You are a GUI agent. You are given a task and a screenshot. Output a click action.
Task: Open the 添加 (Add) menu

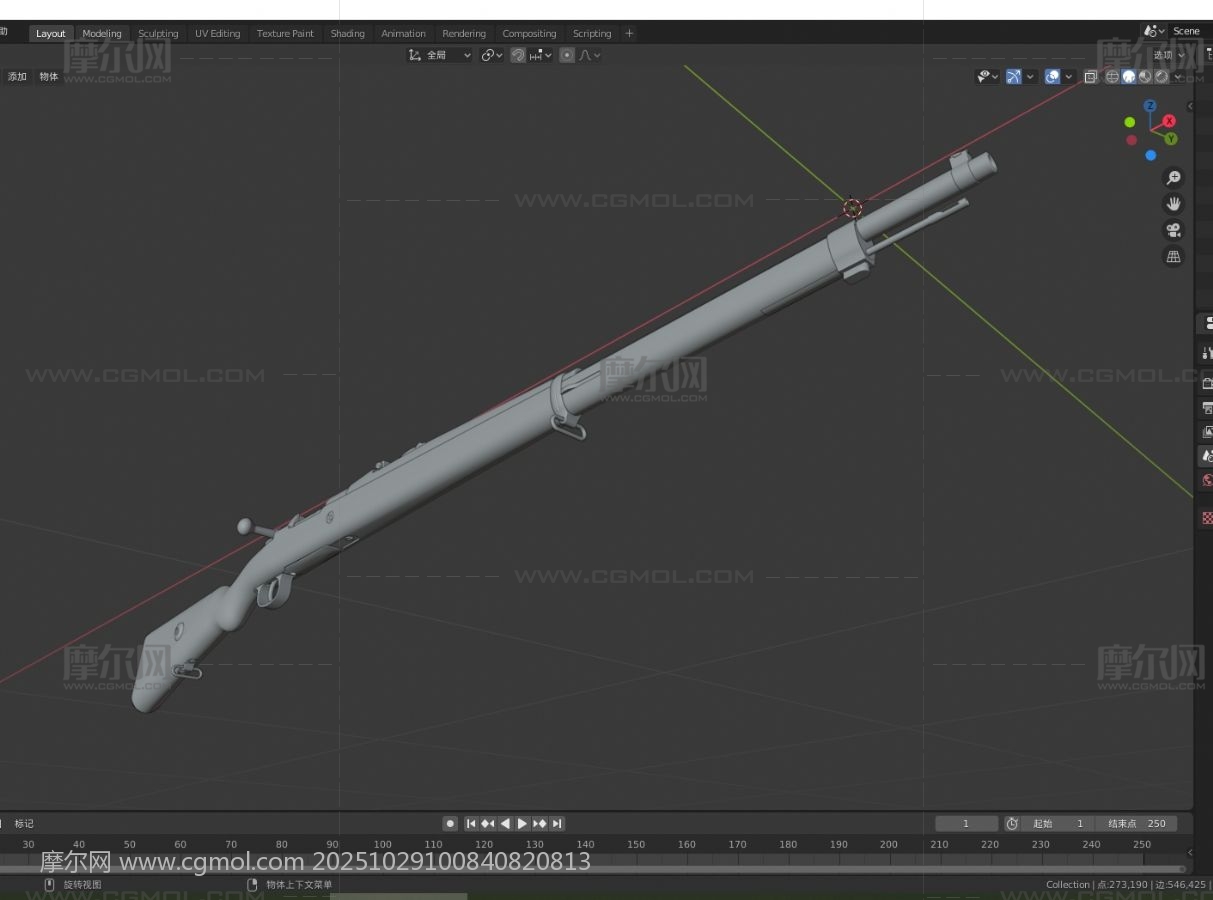(18, 77)
